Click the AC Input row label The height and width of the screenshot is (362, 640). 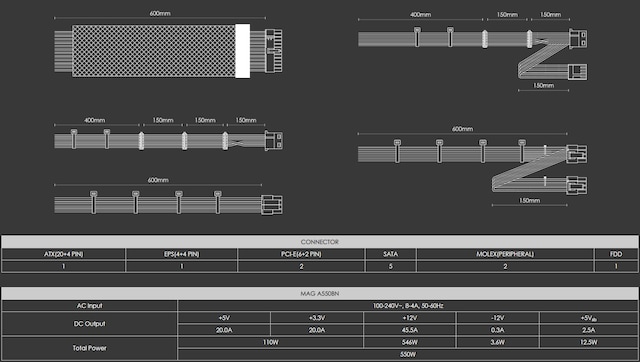point(89,306)
